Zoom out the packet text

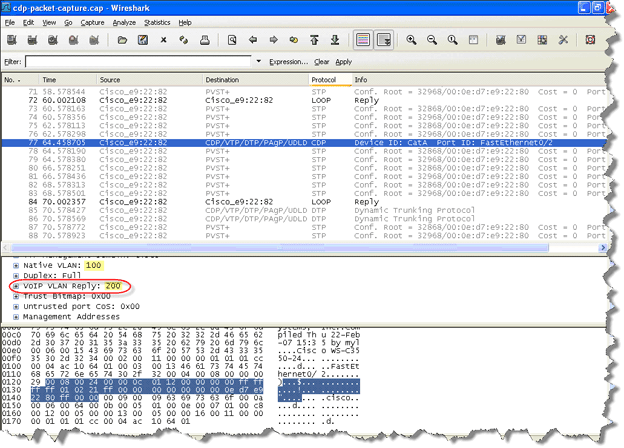coord(432,40)
